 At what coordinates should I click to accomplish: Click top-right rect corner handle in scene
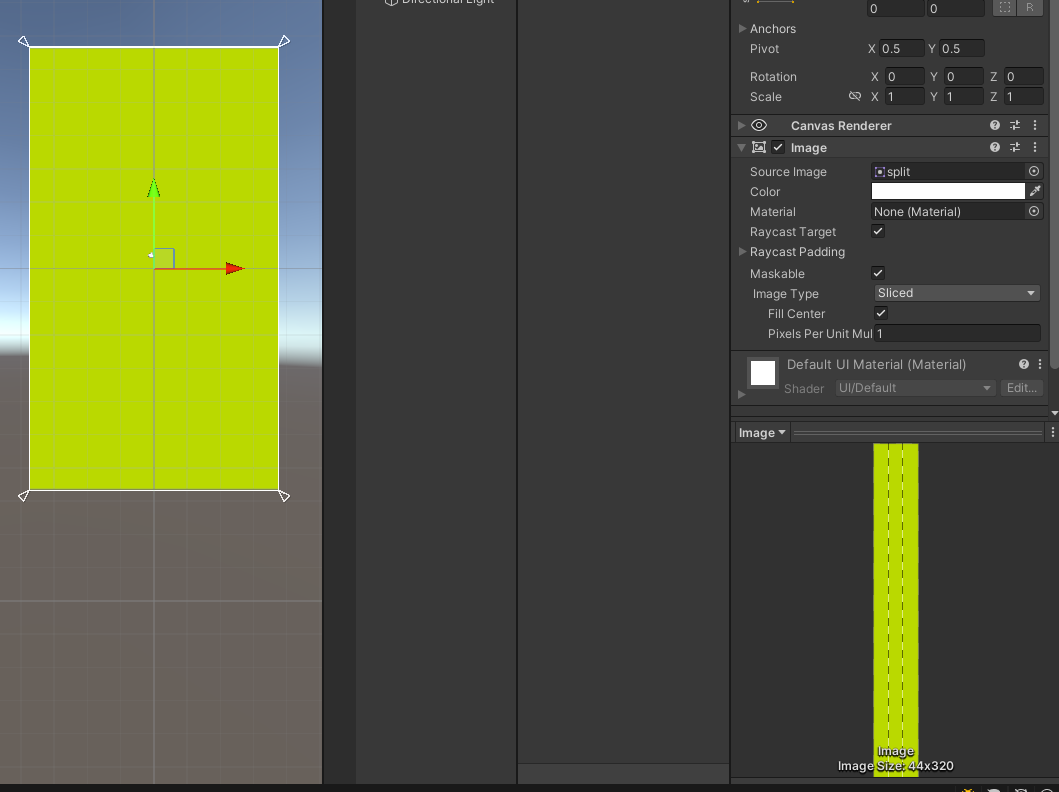click(x=284, y=41)
